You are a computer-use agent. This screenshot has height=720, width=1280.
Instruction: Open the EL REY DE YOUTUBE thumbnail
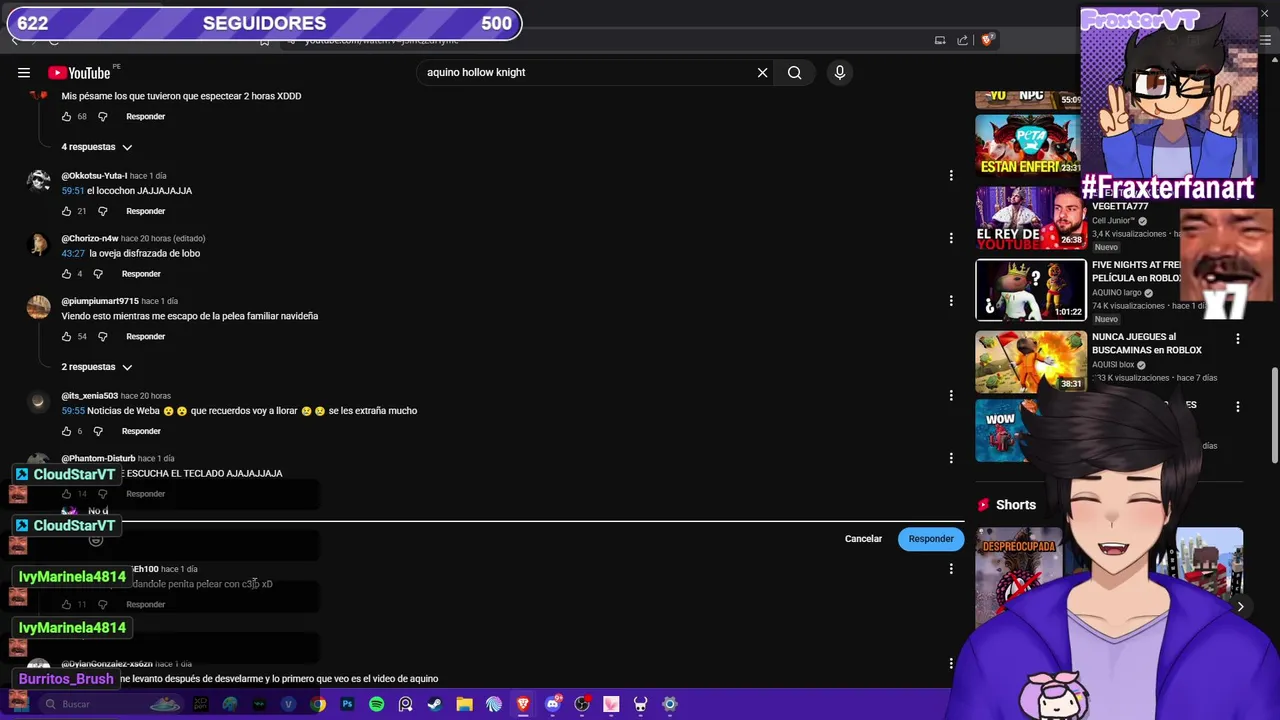tap(1031, 218)
